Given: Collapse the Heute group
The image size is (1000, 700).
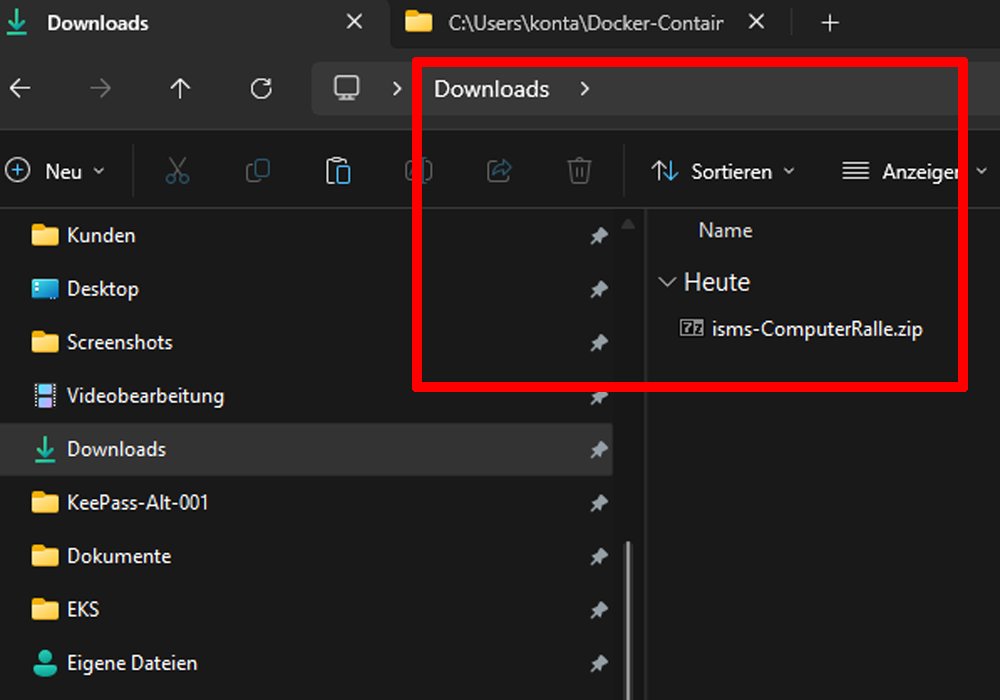Looking at the screenshot, I should click(667, 282).
